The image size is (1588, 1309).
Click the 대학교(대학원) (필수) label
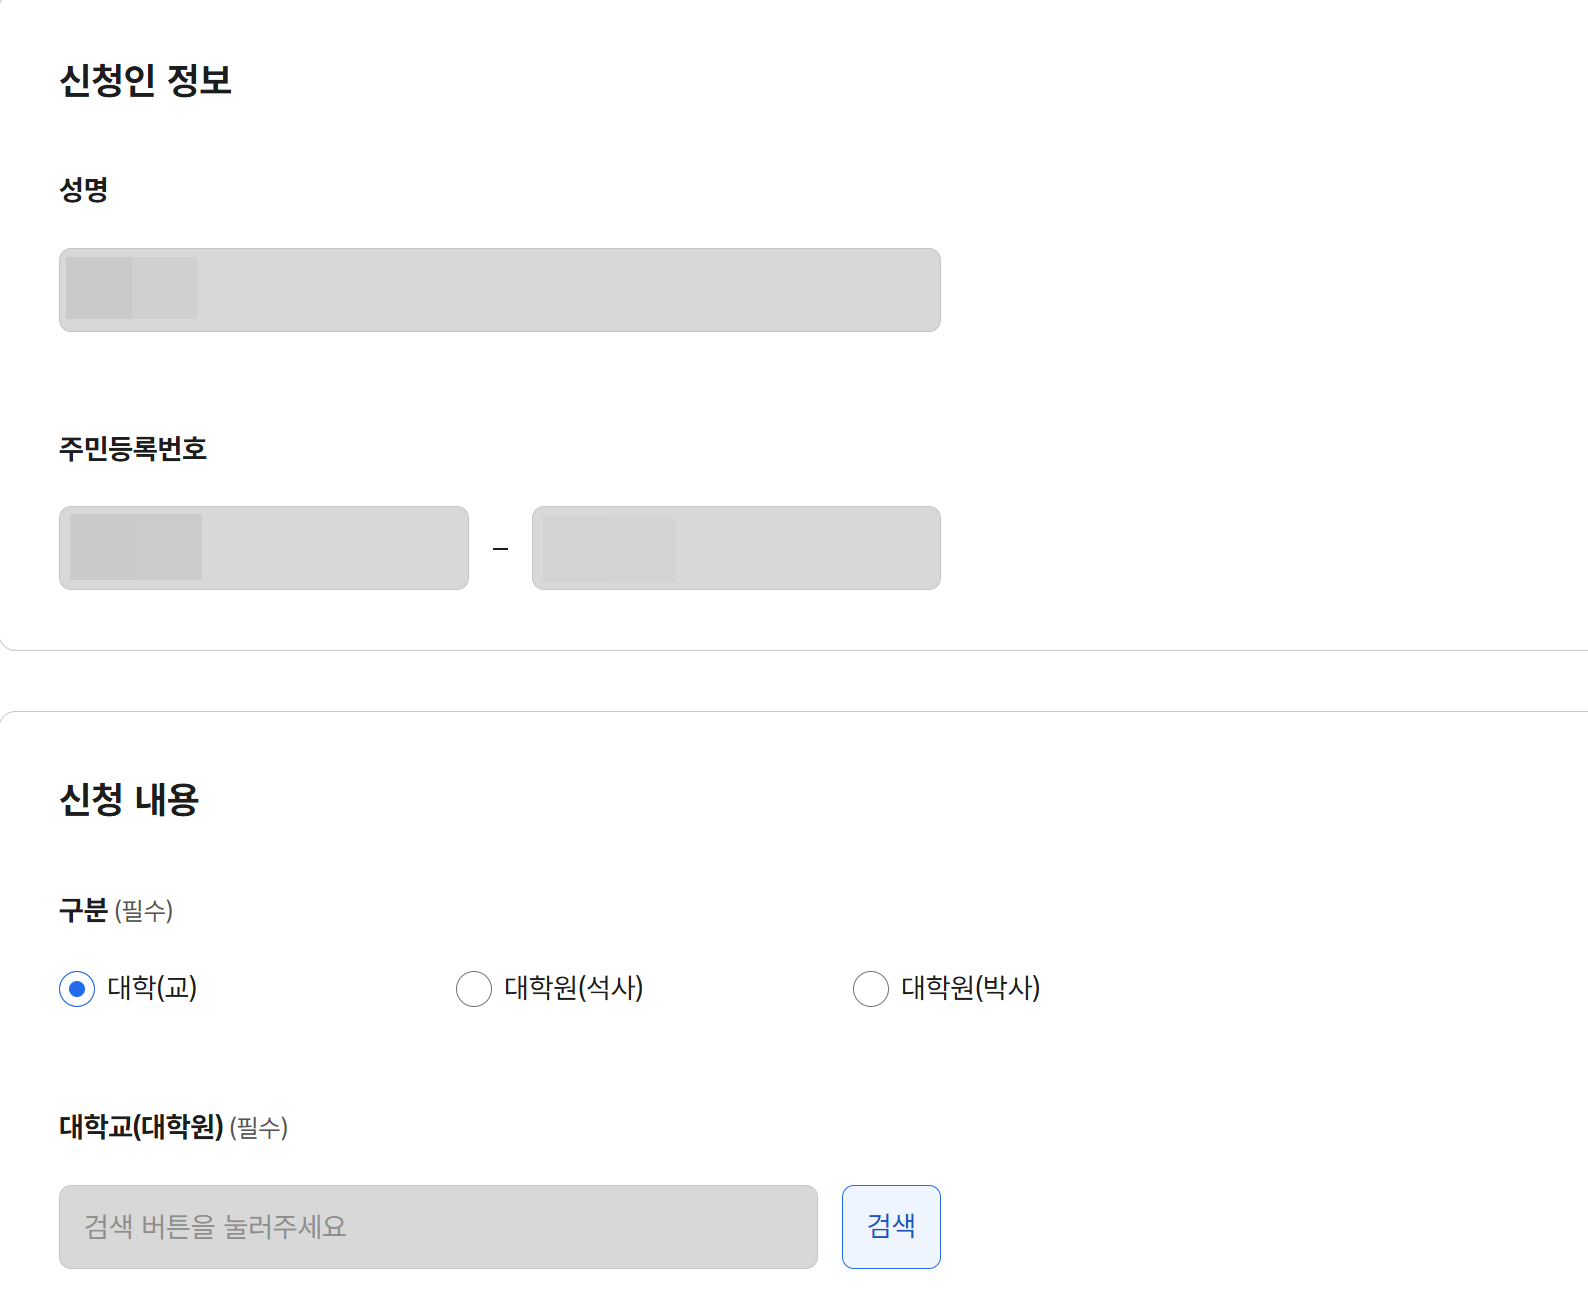coord(174,1127)
